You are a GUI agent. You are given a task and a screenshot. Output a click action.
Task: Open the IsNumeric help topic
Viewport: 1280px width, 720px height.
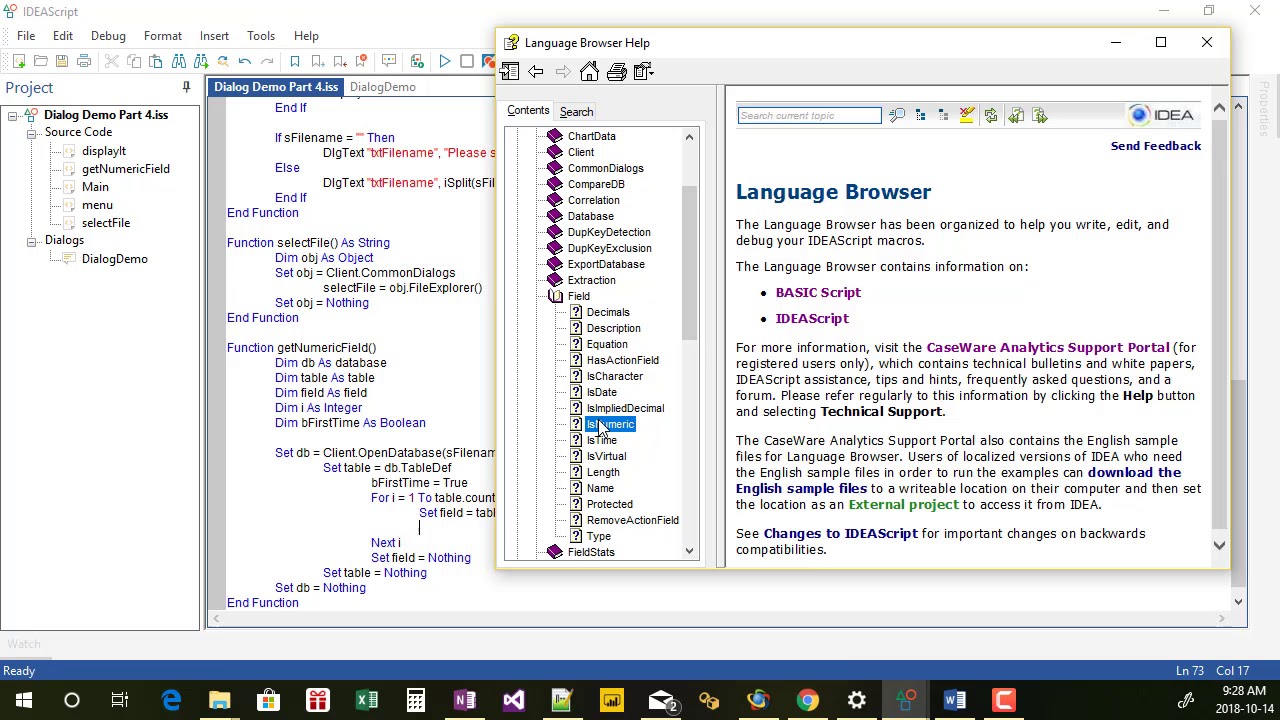[610, 424]
